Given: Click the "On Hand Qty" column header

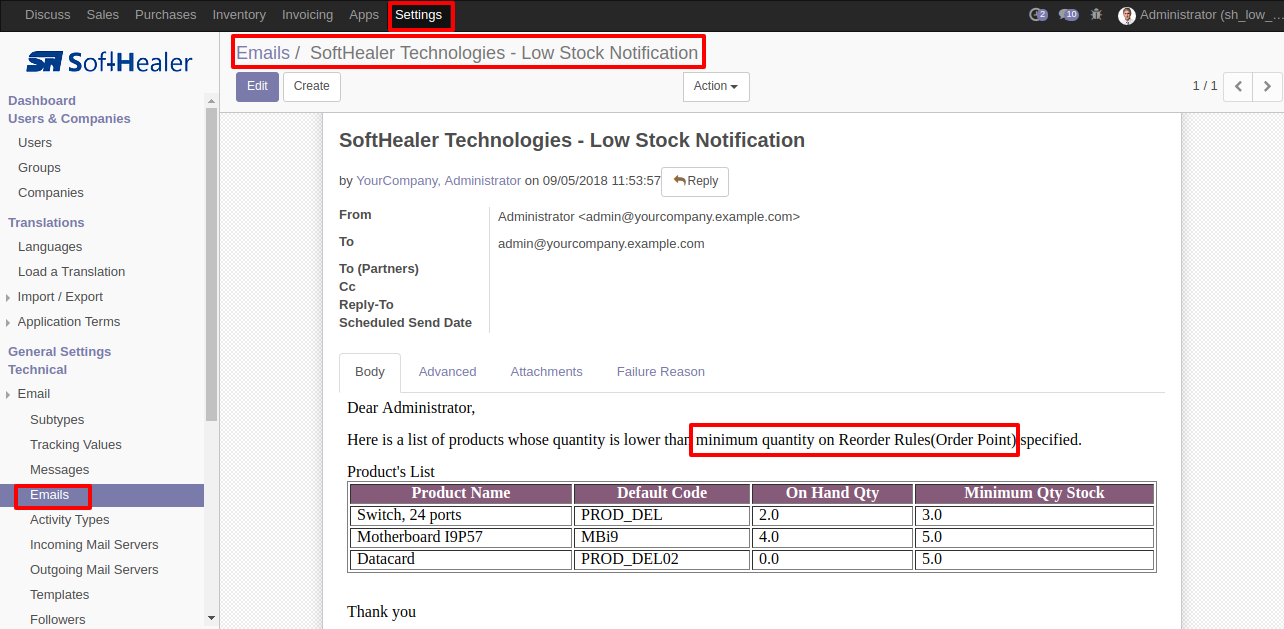Looking at the screenshot, I should [x=832, y=493].
